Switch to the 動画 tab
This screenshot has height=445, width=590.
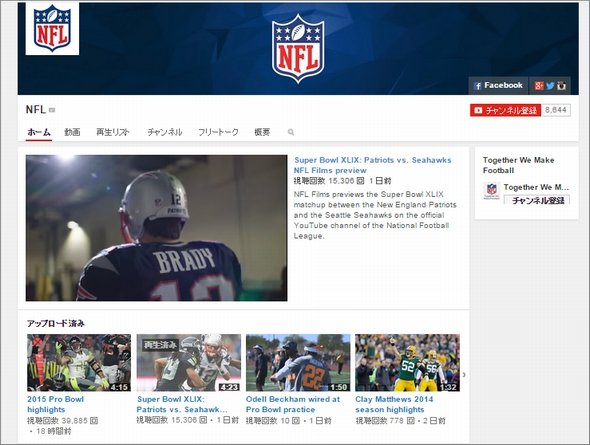point(72,132)
